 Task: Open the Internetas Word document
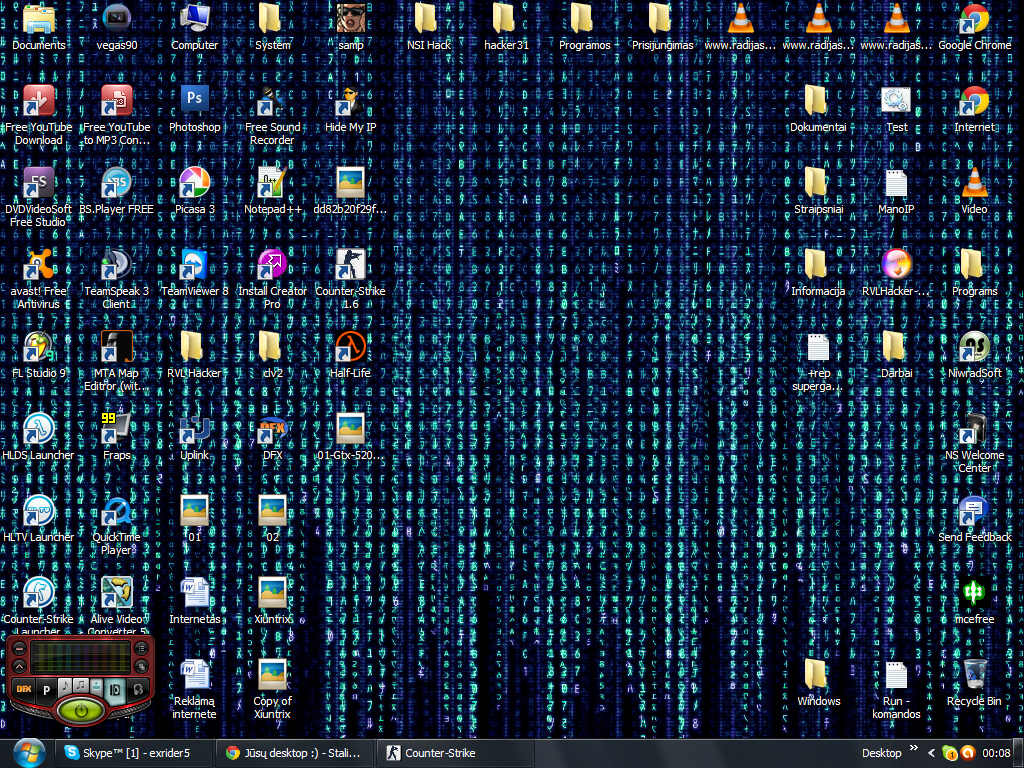[195, 601]
